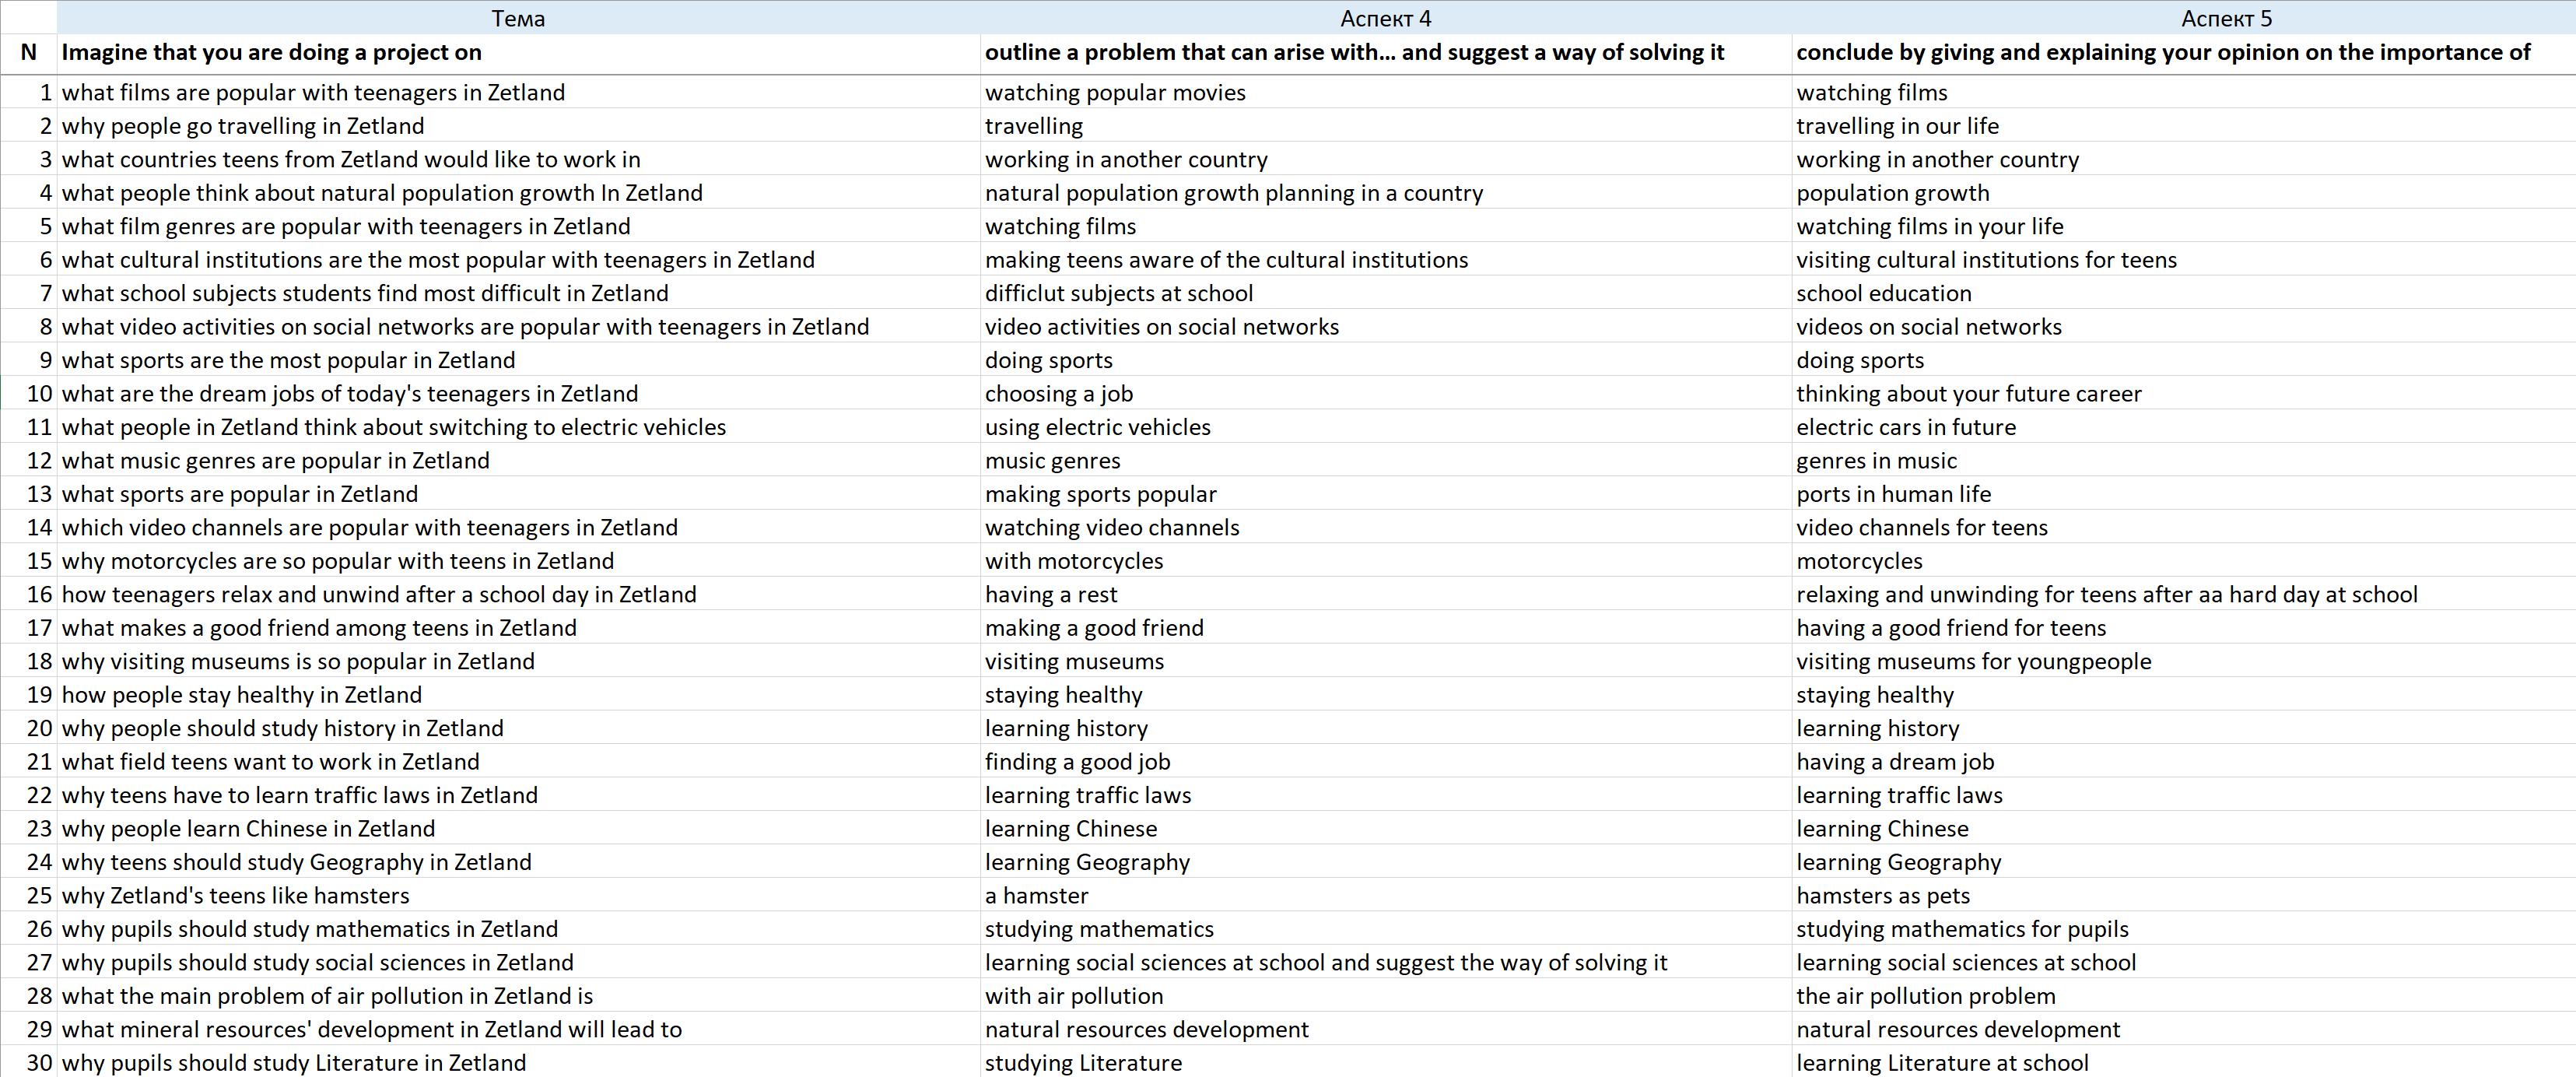This screenshot has width=2576, height=1077.
Task: Select 'what makes a good friend among teens' cell
Action: coord(518,628)
